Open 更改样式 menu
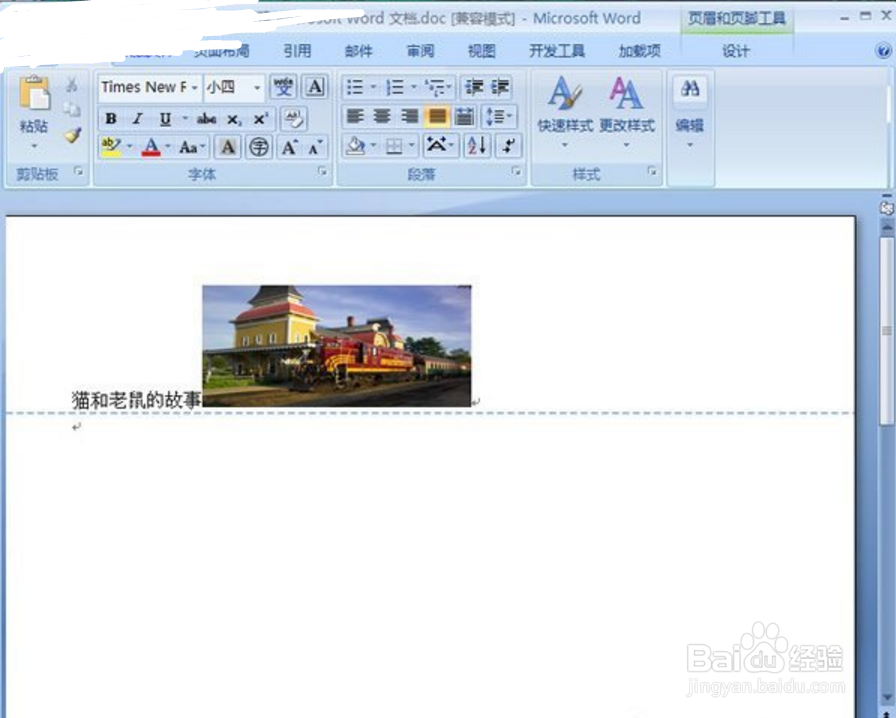This screenshot has width=896, height=718. 626,113
